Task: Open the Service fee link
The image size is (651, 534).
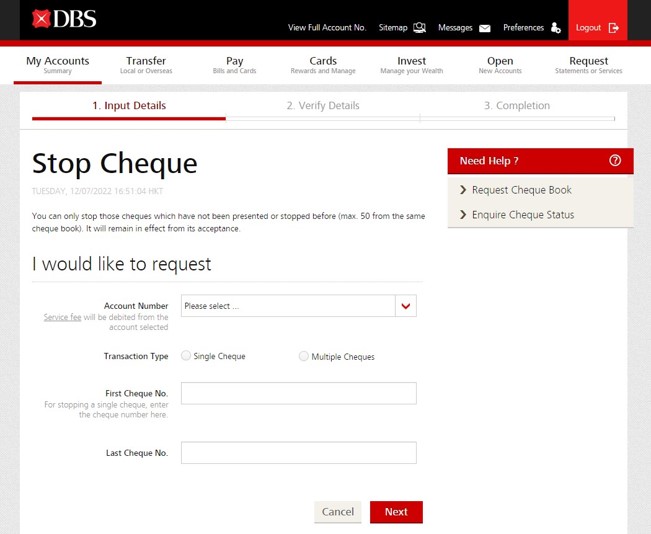Action: coord(62,317)
